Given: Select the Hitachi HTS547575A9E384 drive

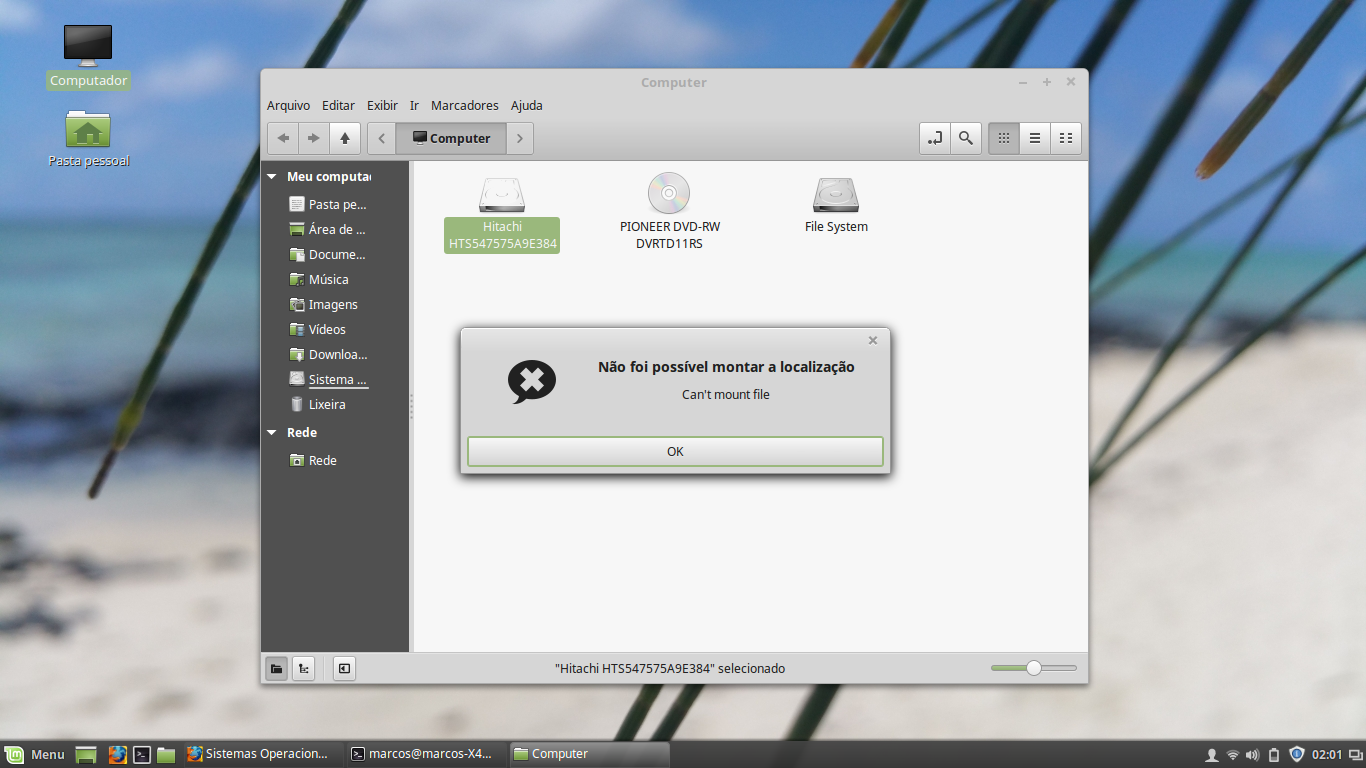Looking at the screenshot, I should [502, 212].
